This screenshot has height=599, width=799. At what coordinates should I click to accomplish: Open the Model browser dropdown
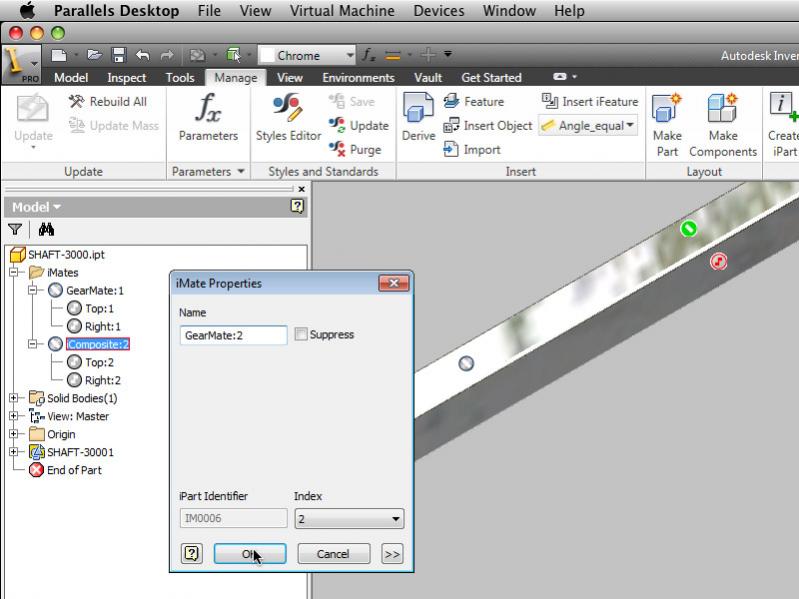(36, 207)
